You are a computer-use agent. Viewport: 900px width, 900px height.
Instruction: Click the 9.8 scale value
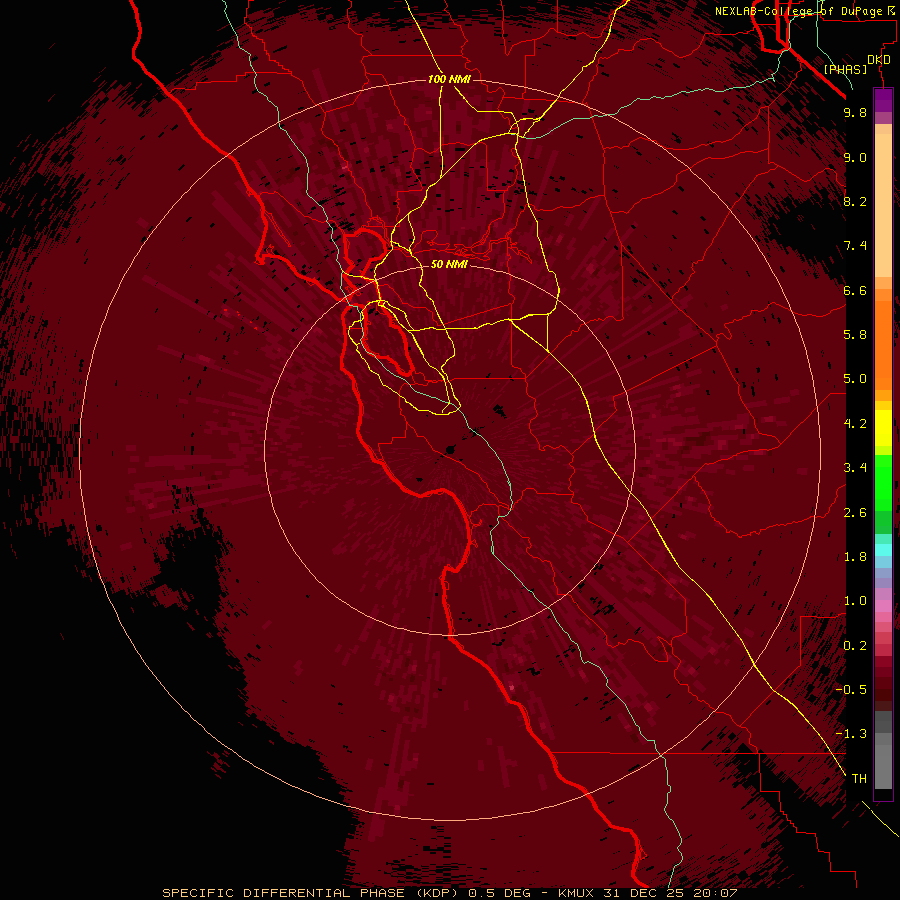tap(855, 112)
